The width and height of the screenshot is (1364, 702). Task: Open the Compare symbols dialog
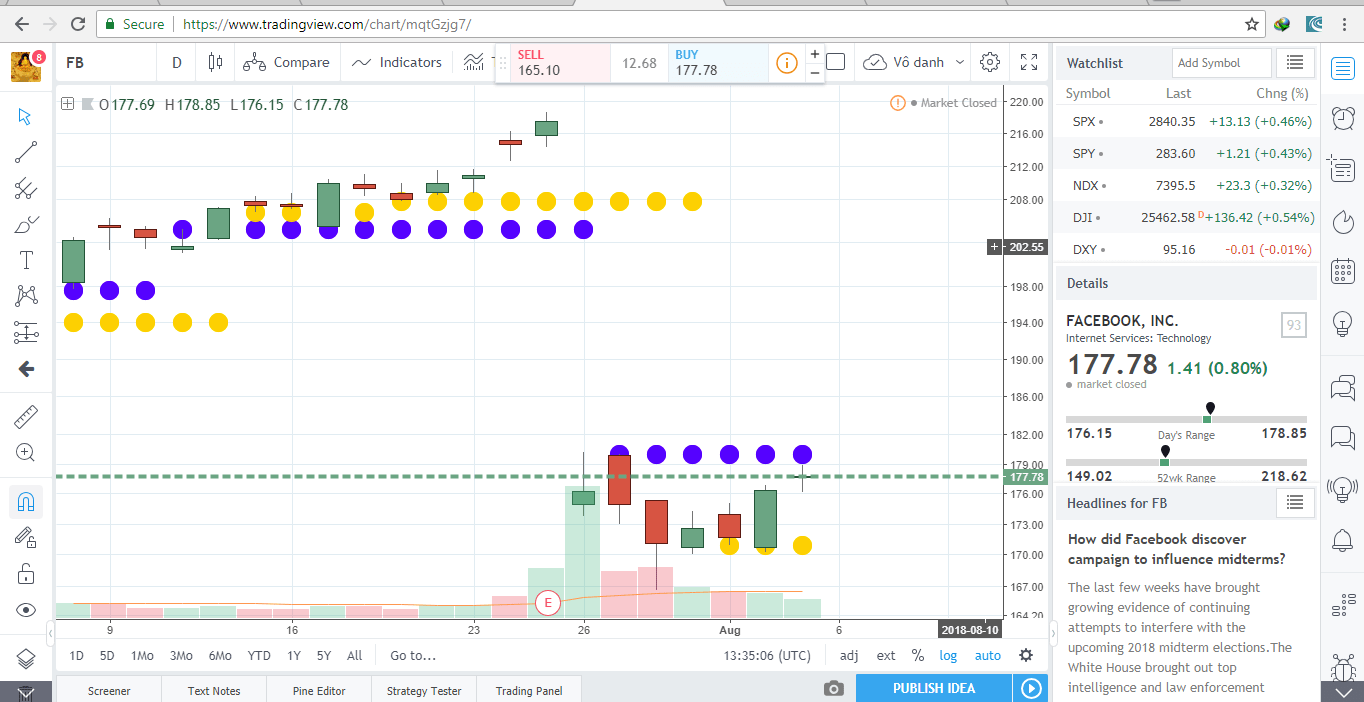click(x=286, y=62)
